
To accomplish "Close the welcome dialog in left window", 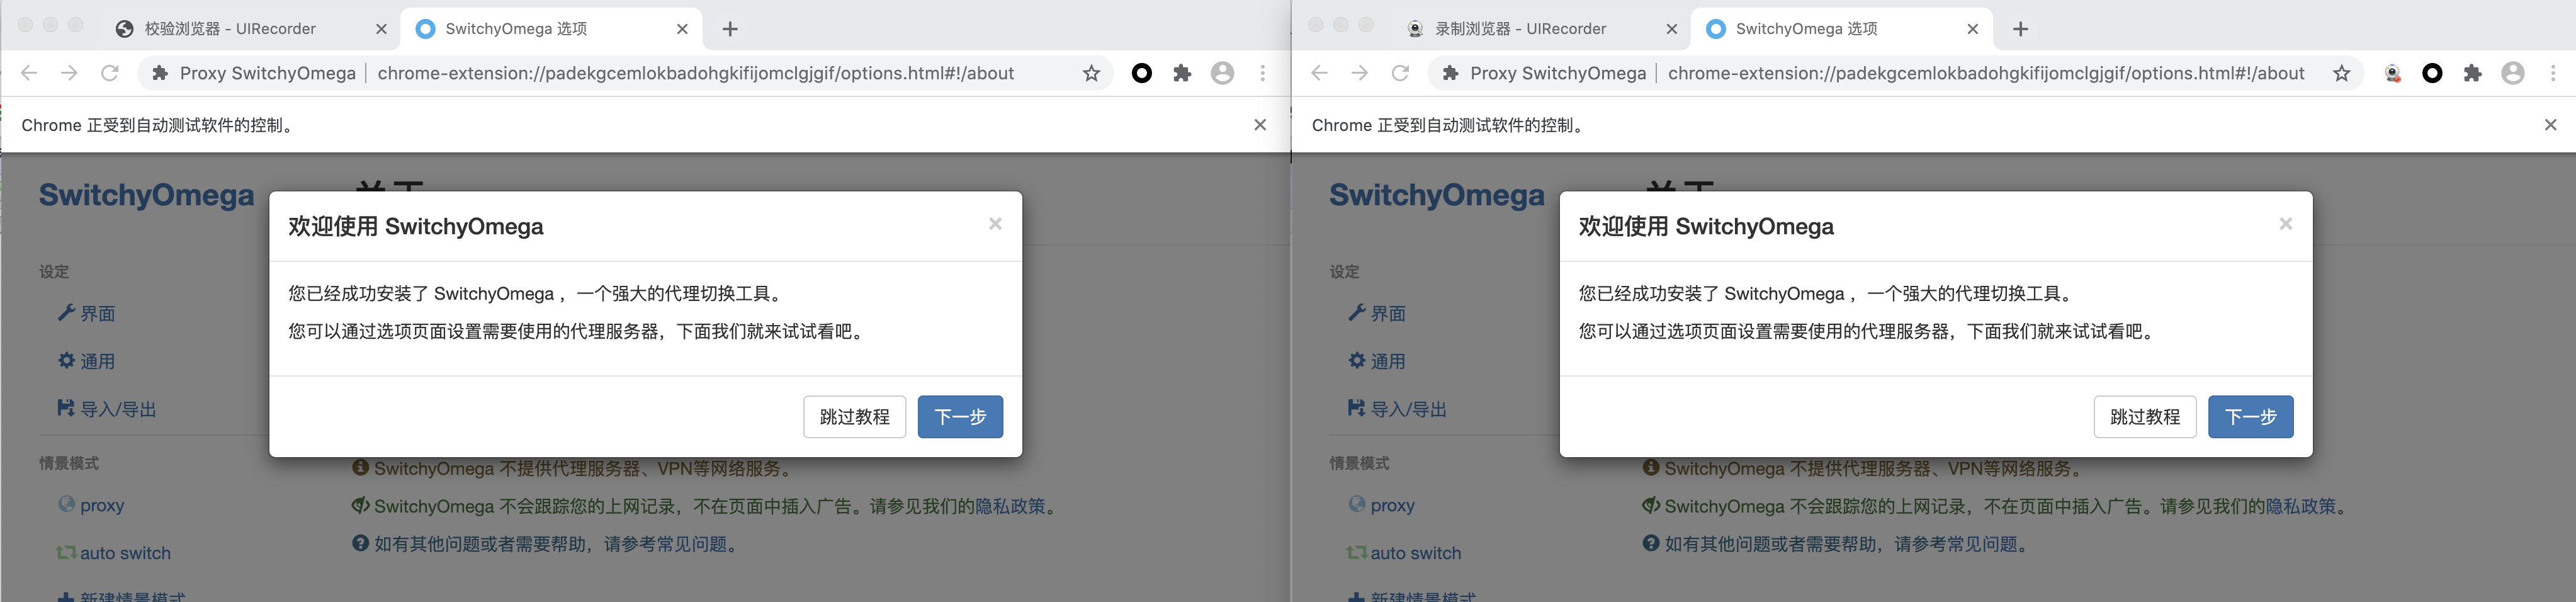I will pos(995,224).
